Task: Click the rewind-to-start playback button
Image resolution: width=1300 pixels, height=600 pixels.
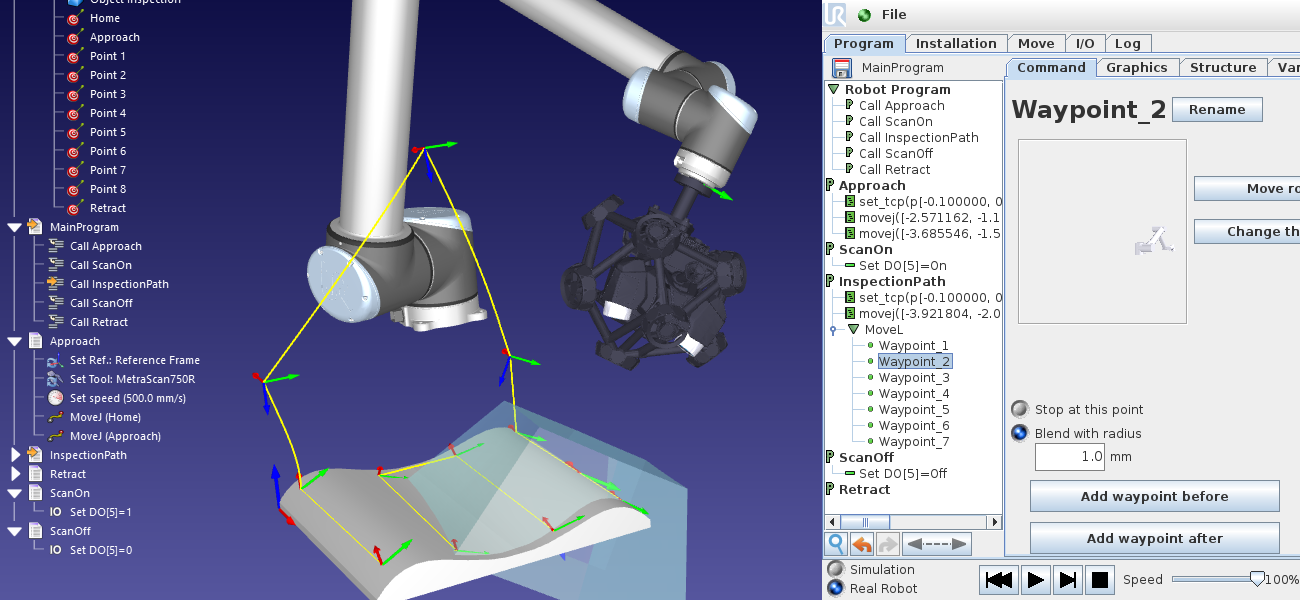Action: tap(998, 580)
